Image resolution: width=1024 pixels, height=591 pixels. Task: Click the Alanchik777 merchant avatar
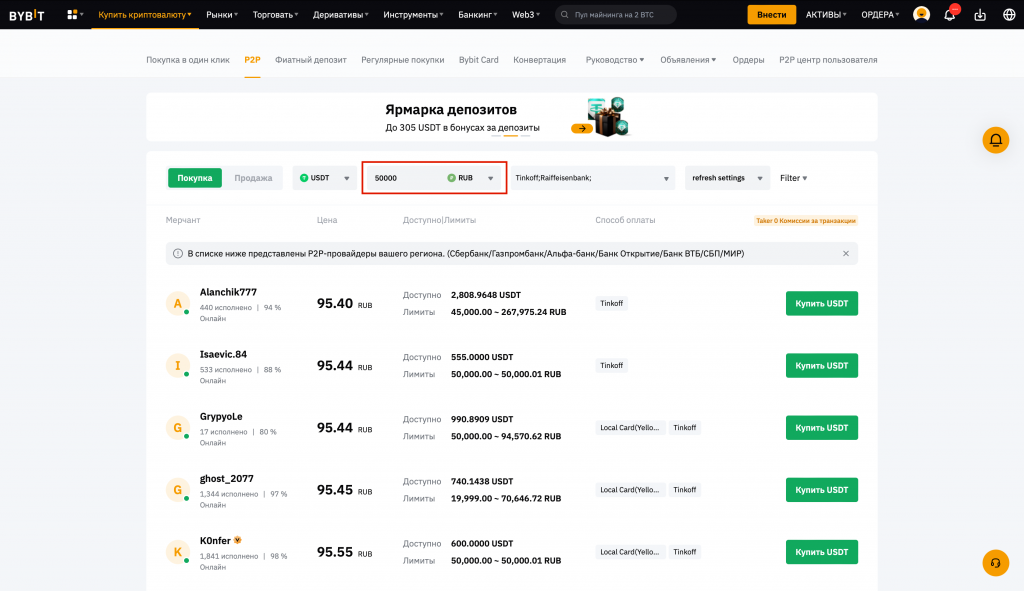[178, 304]
